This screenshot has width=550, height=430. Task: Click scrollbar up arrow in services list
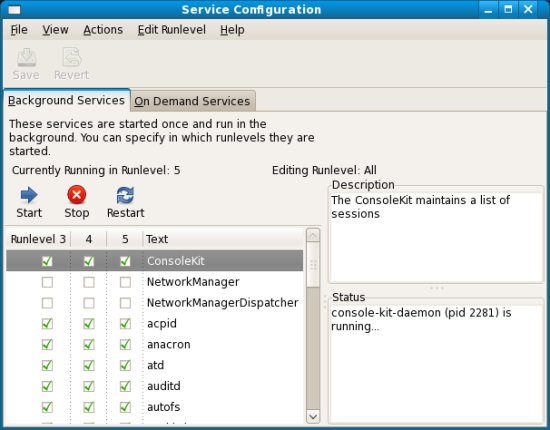pyautogui.click(x=313, y=235)
